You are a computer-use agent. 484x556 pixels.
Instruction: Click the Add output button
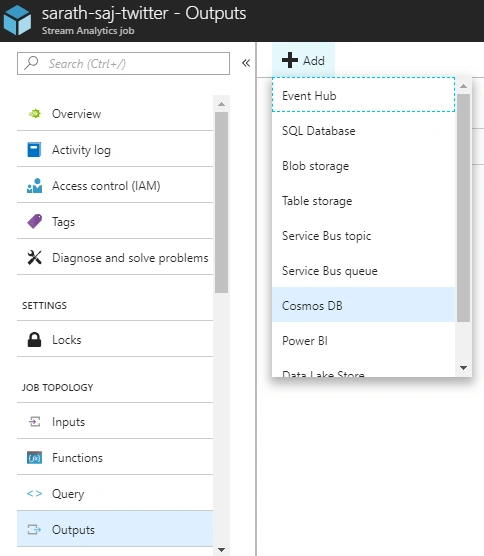point(303,60)
